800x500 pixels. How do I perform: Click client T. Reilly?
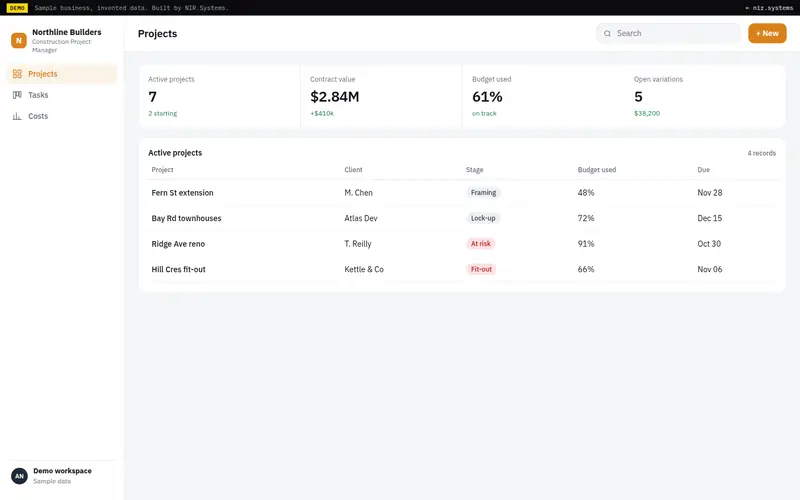point(358,244)
